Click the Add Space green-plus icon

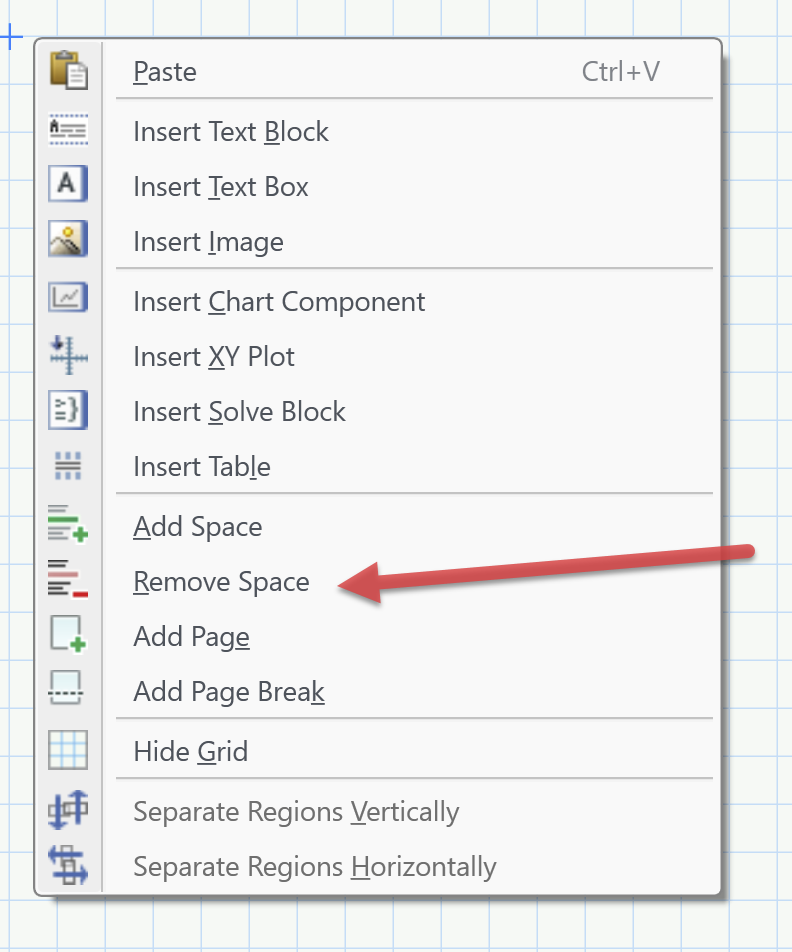pos(68,525)
